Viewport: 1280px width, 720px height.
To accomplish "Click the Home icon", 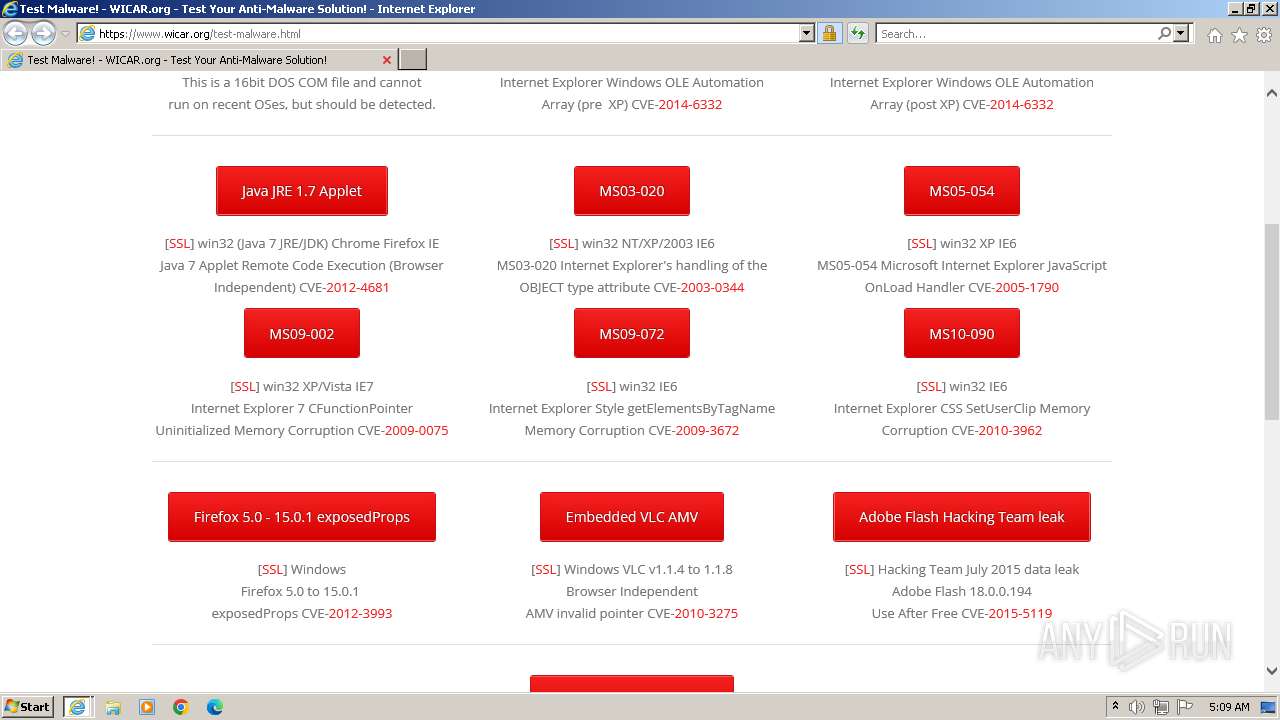I will pyautogui.click(x=1214, y=35).
